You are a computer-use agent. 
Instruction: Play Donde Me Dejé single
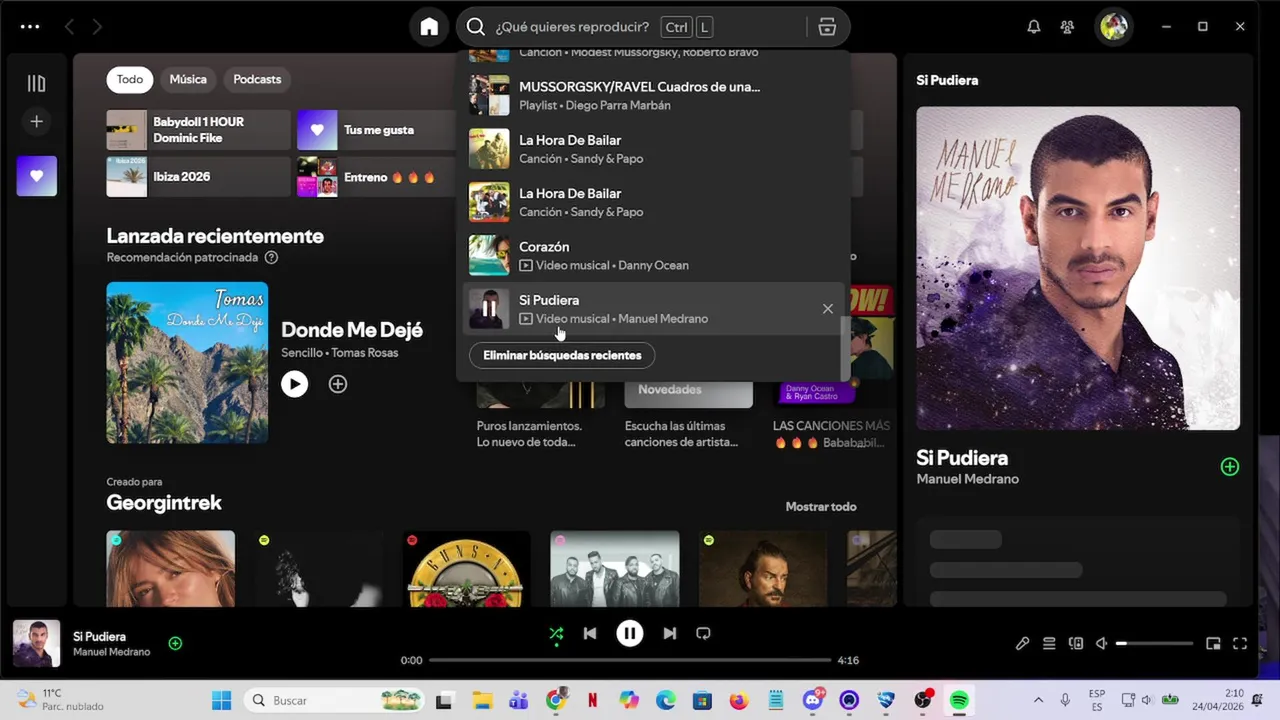tap(294, 384)
